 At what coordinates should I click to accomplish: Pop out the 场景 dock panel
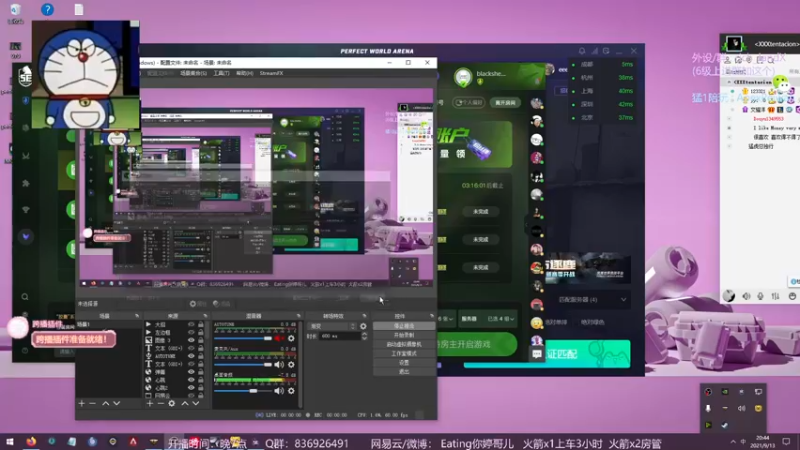137,316
